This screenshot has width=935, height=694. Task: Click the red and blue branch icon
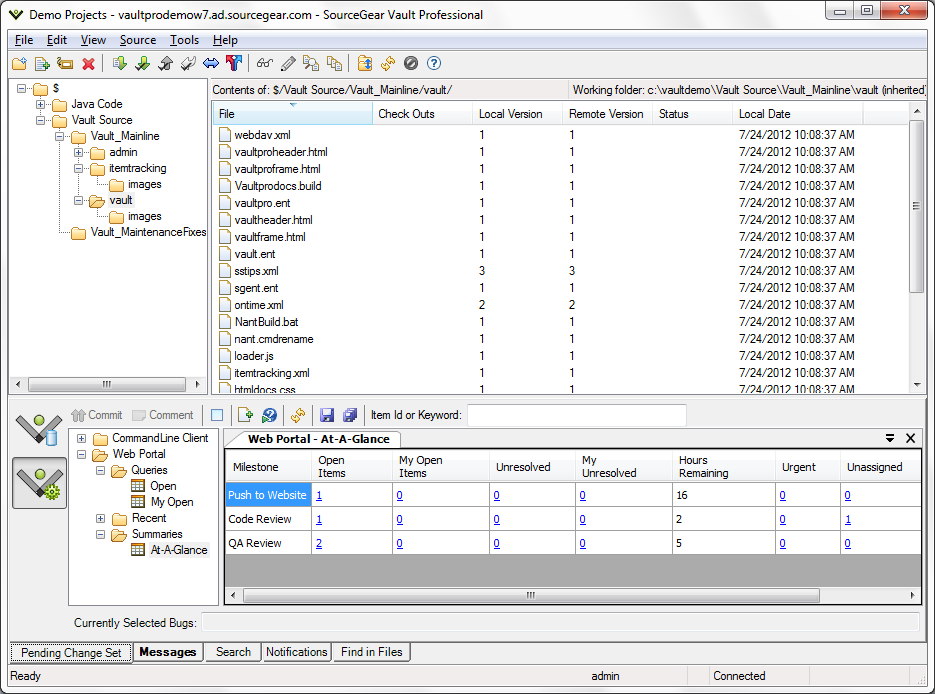(x=234, y=63)
